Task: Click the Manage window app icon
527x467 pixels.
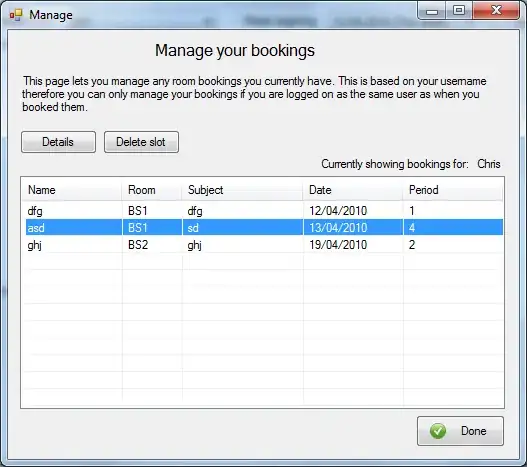Action: [16, 15]
